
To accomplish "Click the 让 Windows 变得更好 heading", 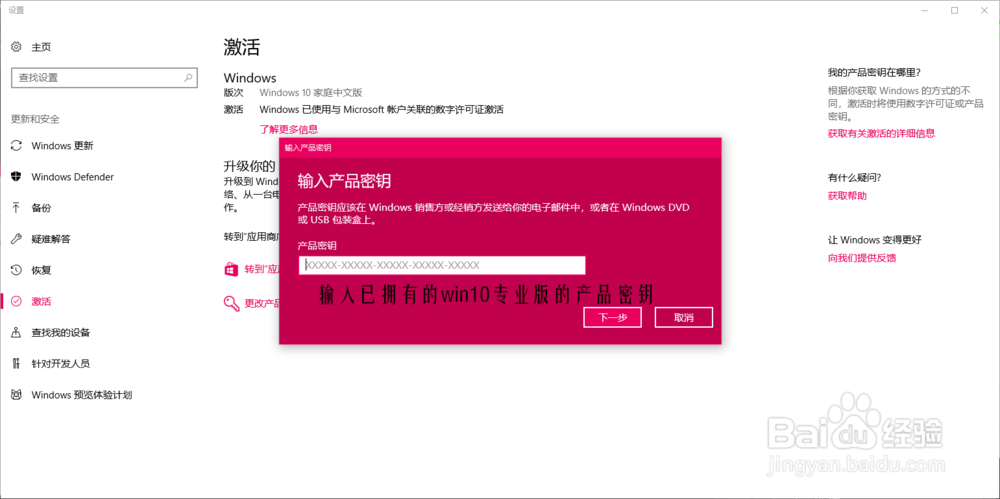I will pyautogui.click(x=874, y=240).
